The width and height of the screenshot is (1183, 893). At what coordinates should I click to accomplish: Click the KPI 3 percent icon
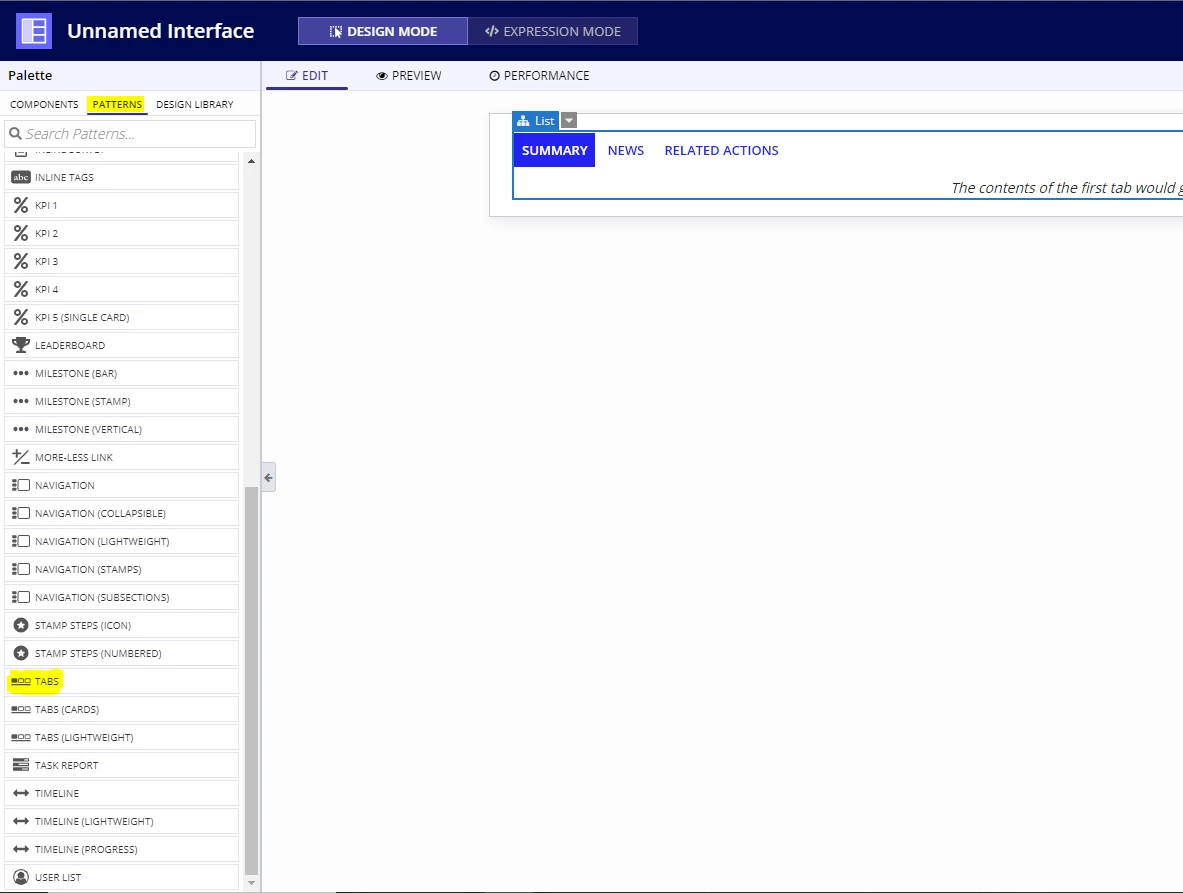click(21, 261)
